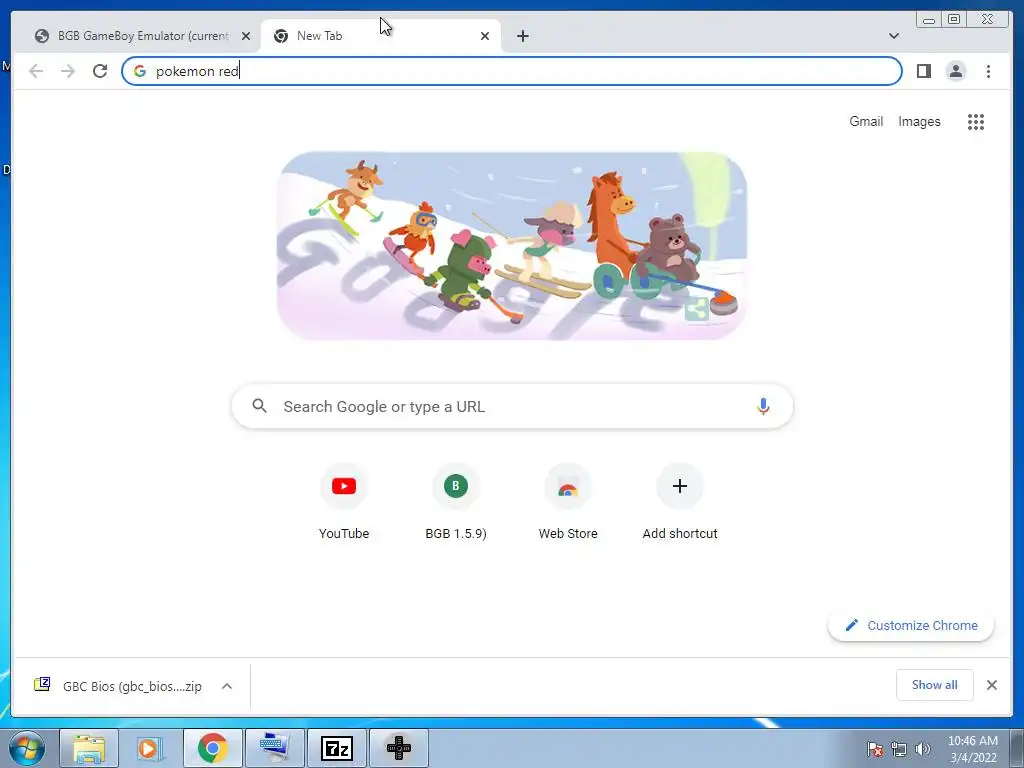Viewport: 1024px width, 768px height.
Task: Open the Chrome side panel
Action: coord(923,71)
